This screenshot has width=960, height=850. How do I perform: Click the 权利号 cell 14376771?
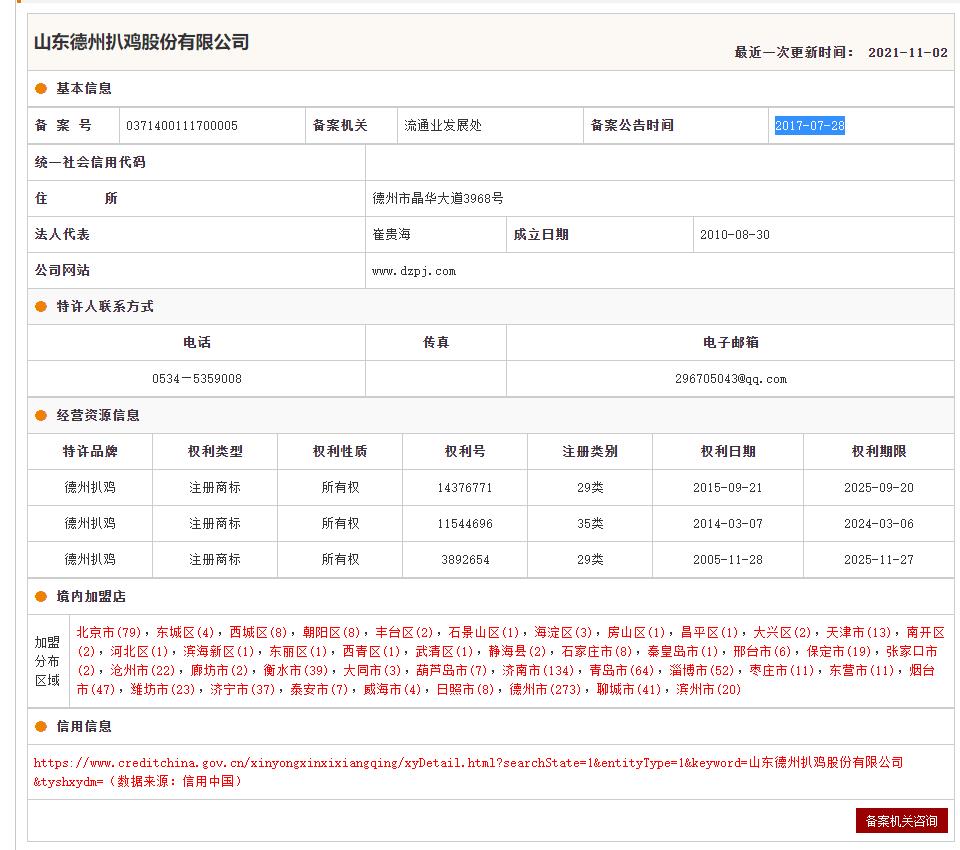pyautogui.click(x=465, y=488)
